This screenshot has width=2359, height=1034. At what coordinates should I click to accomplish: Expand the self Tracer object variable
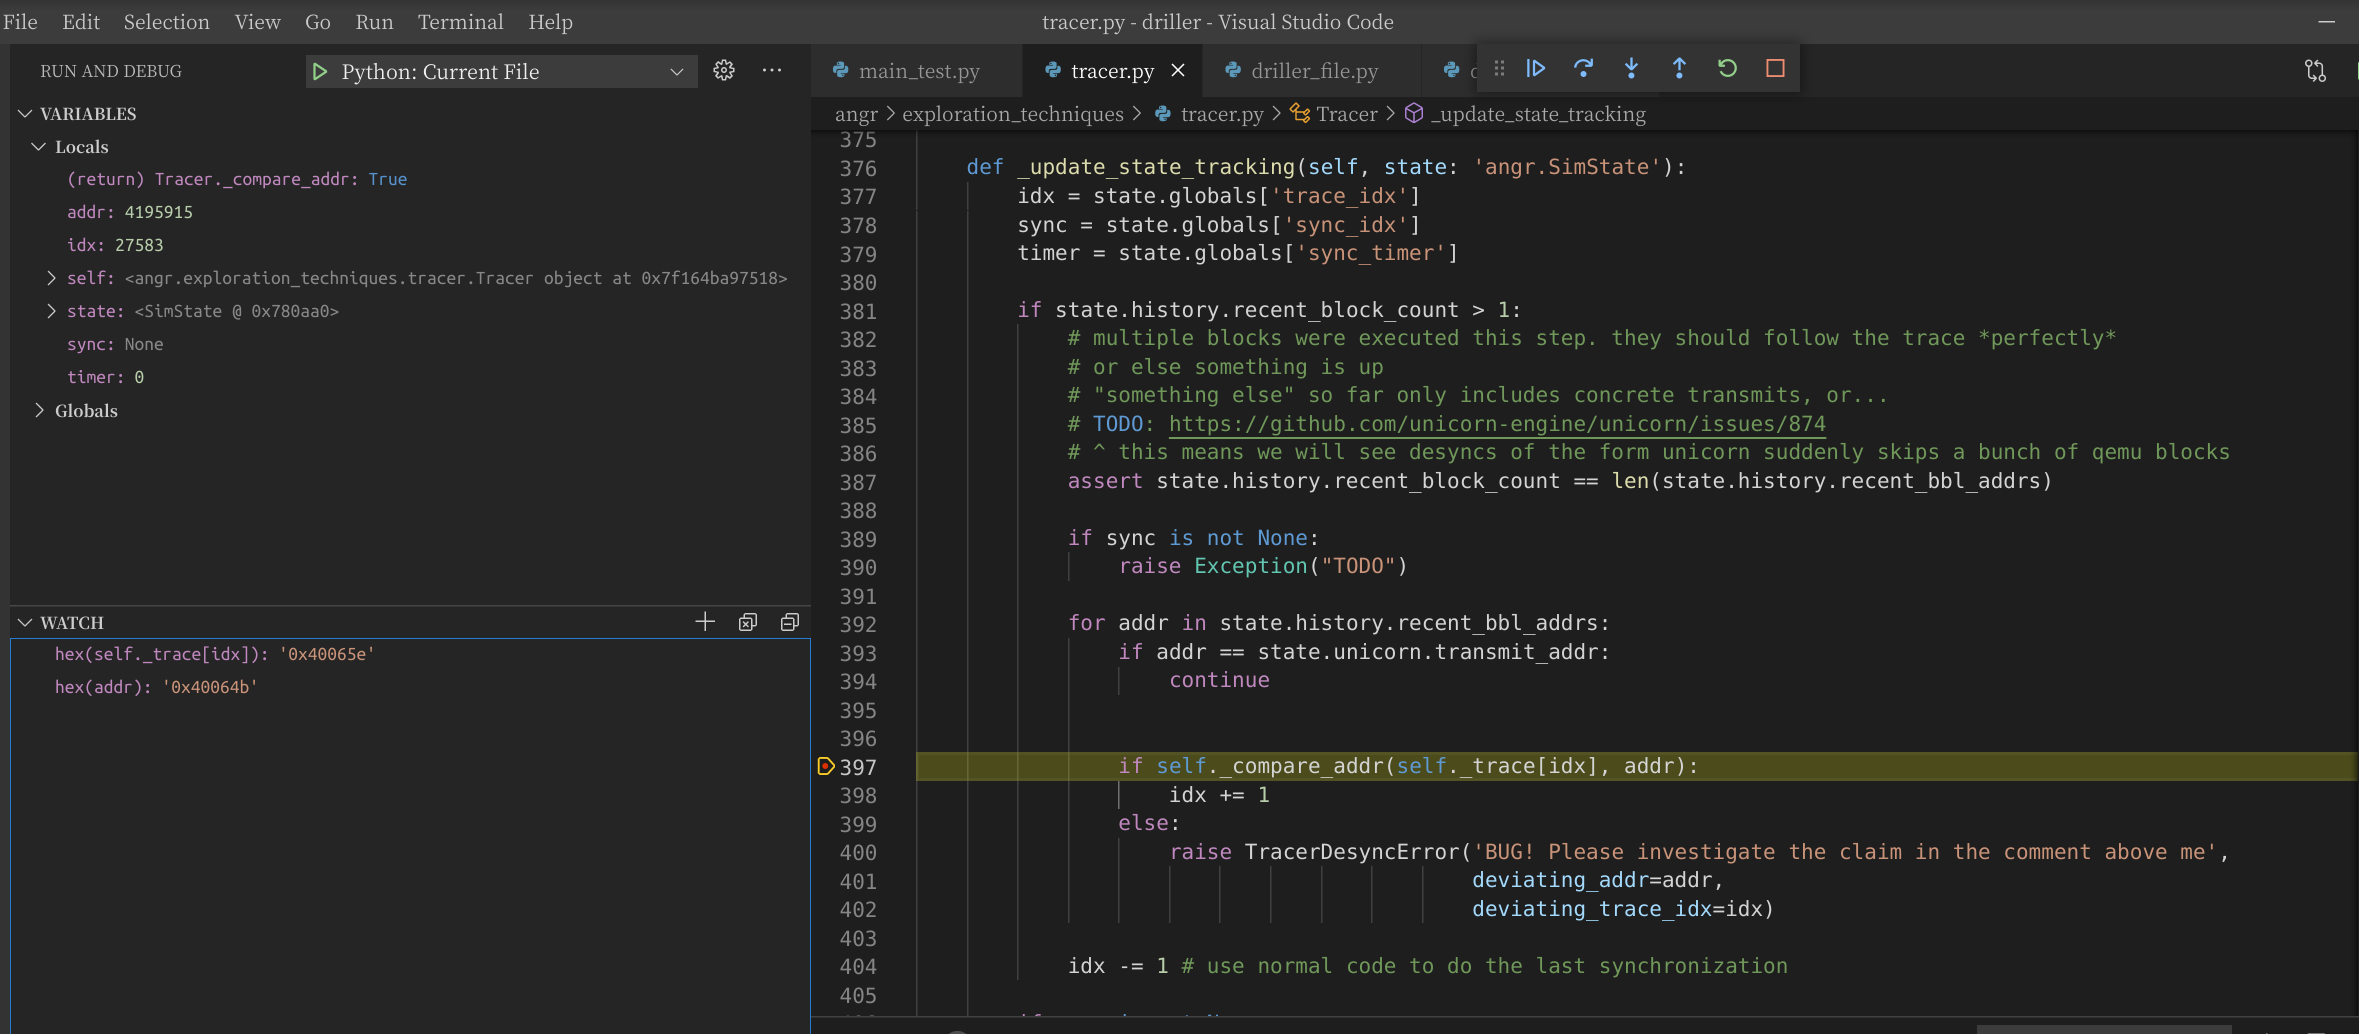point(51,278)
